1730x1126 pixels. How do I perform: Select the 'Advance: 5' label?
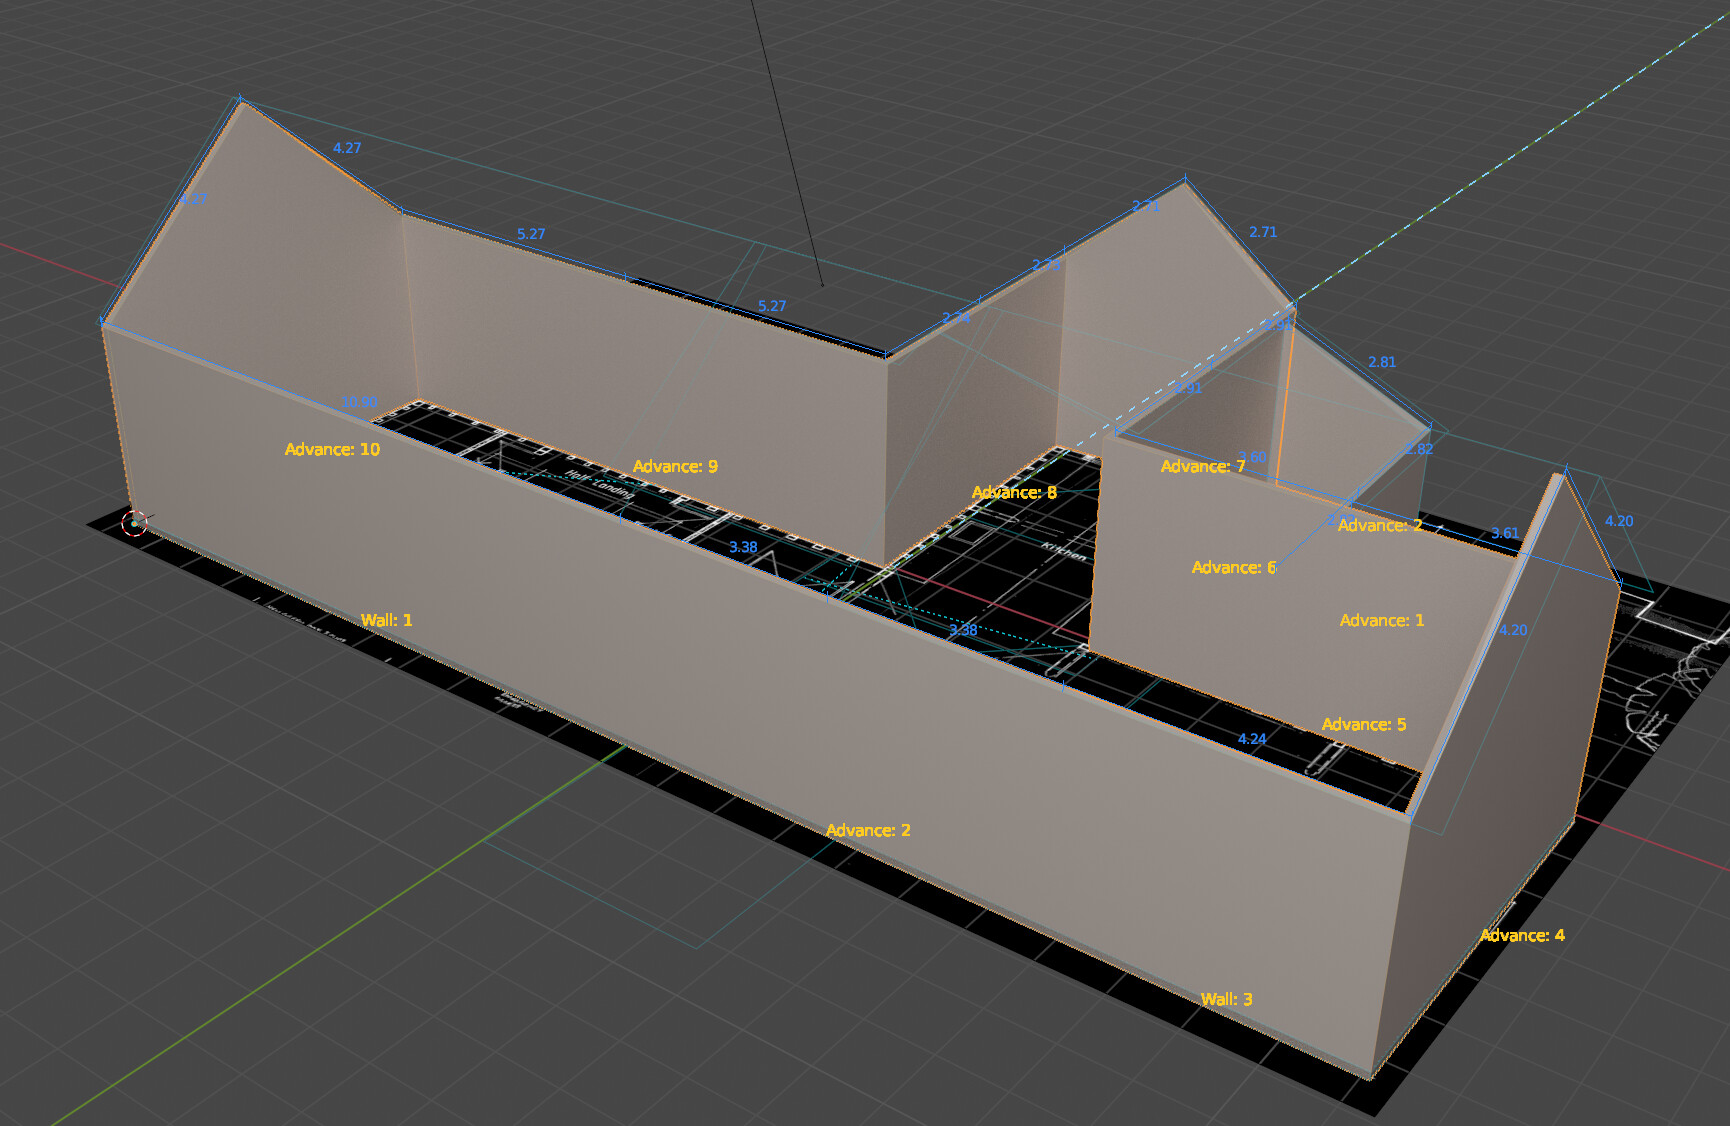[1364, 724]
